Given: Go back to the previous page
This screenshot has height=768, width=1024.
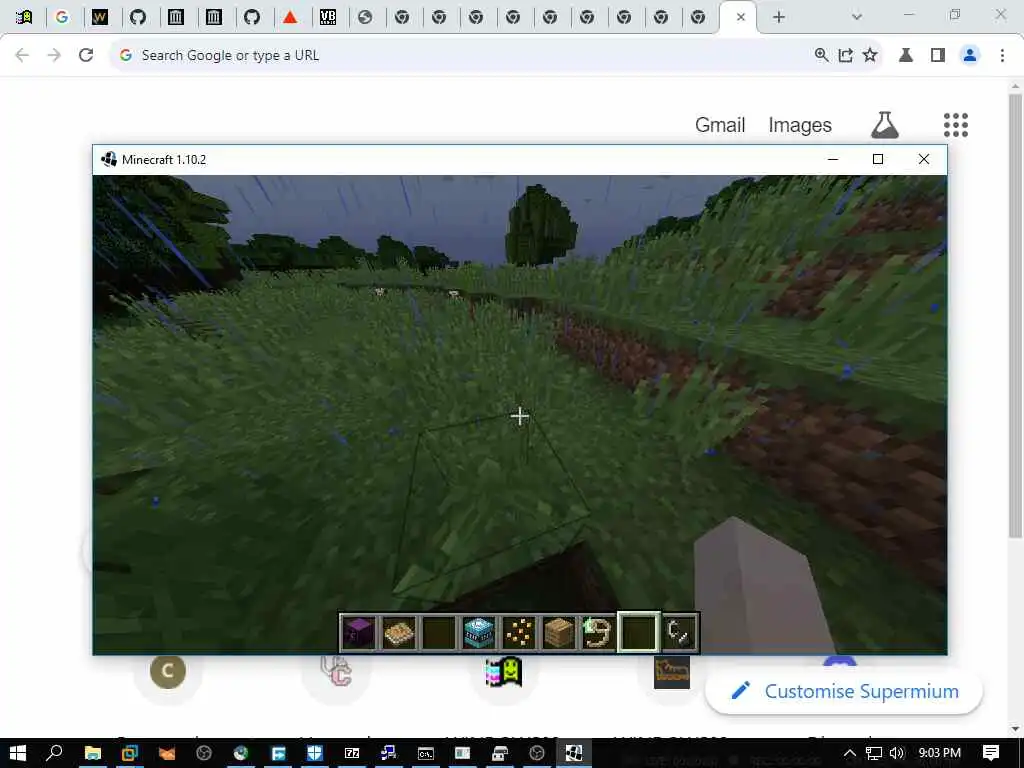Looking at the screenshot, I should (22, 56).
